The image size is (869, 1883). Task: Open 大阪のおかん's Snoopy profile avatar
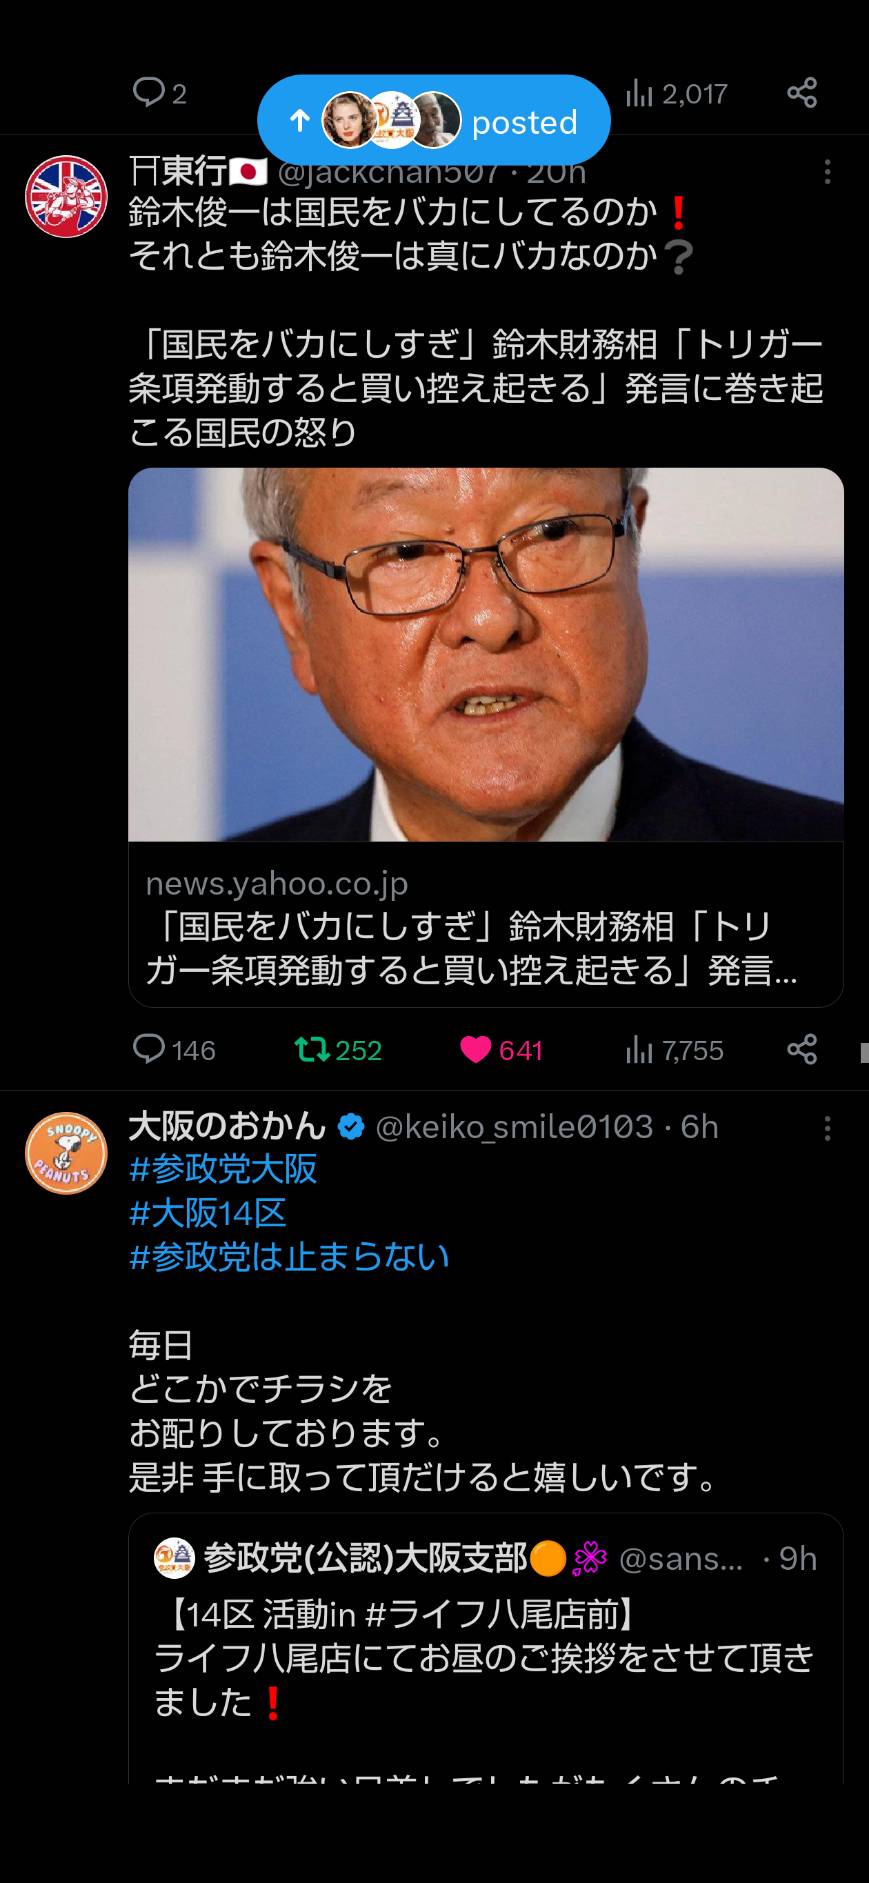coord(66,1153)
